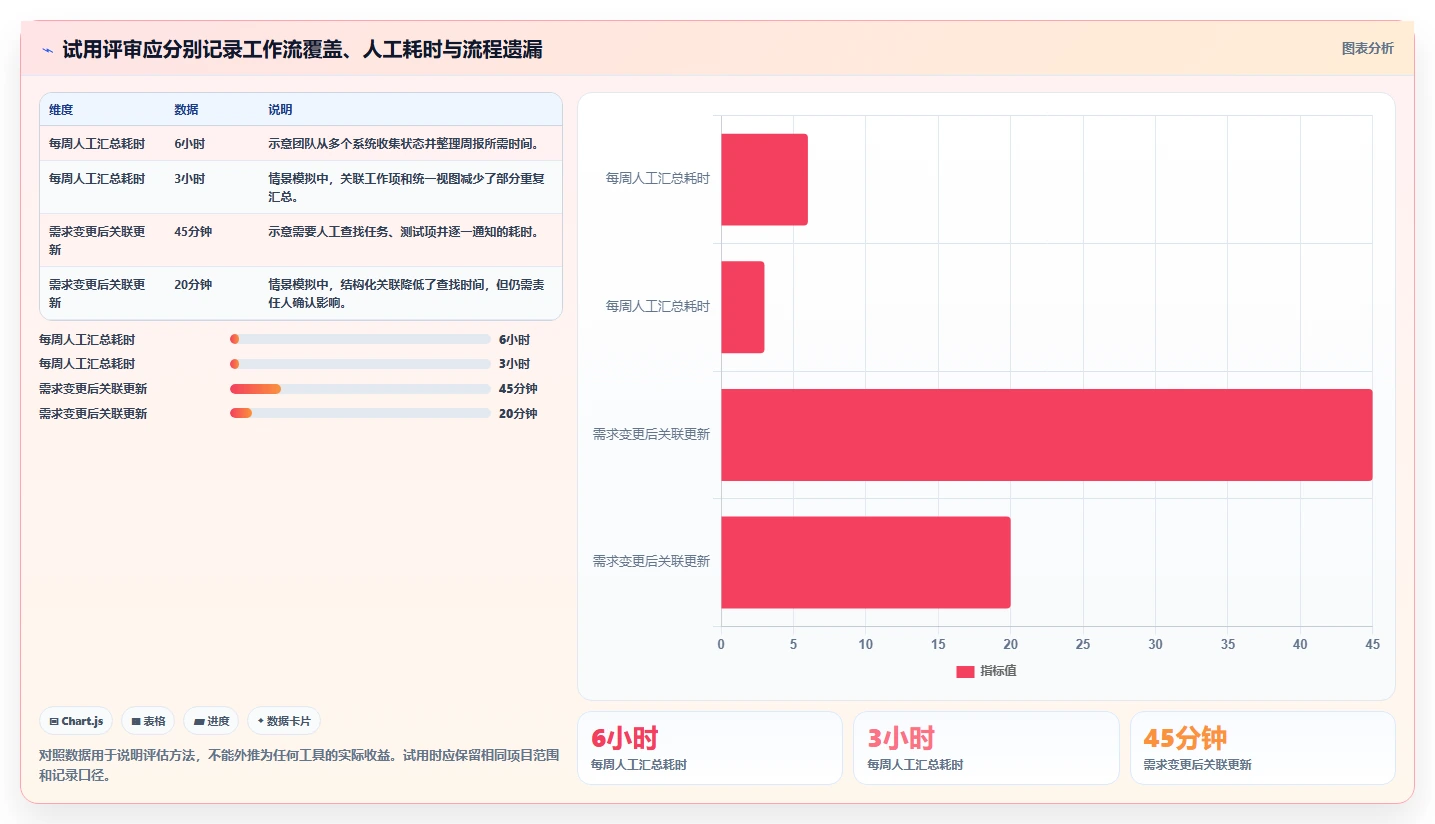Click the x-axis tick label 25
Screen dimensions: 1435x824
[x=1083, y=645]
